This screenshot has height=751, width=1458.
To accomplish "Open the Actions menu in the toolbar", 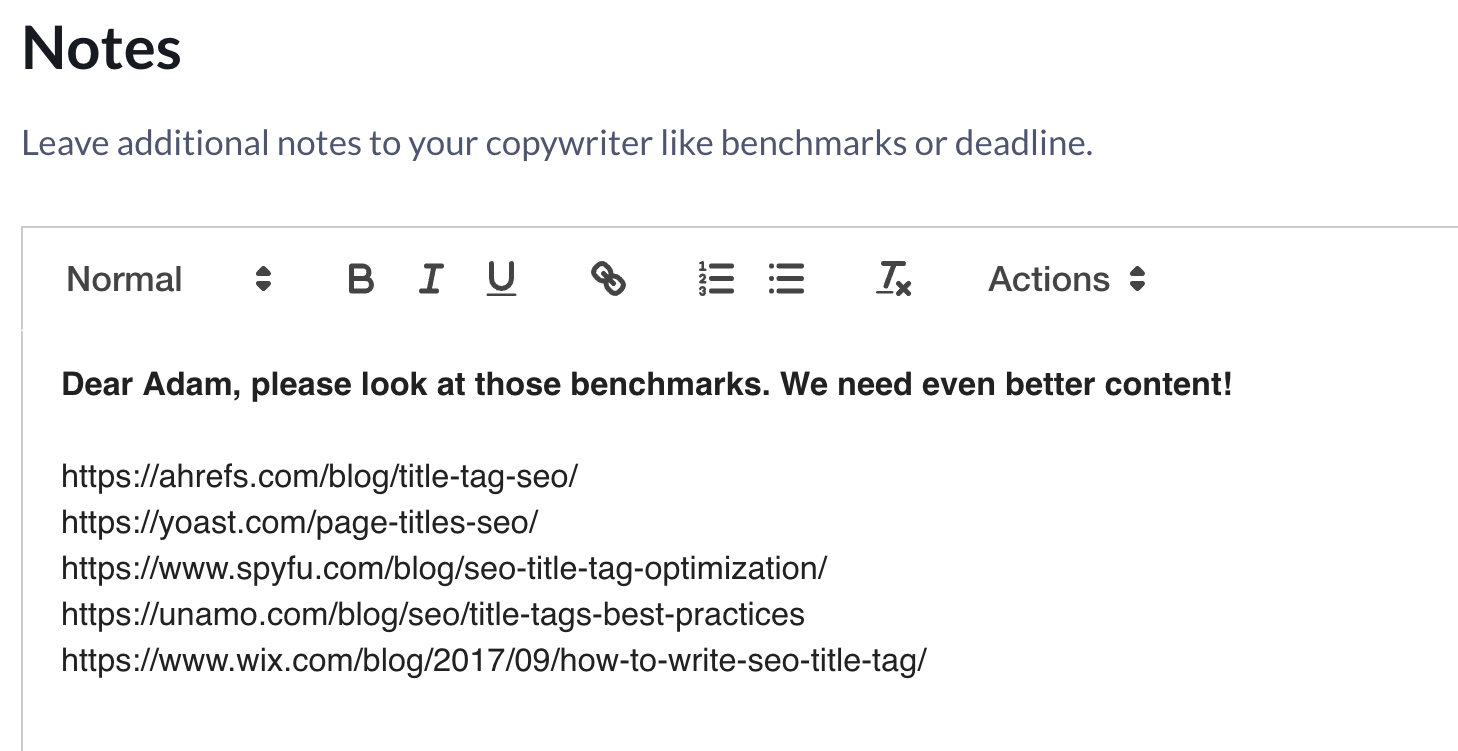I will [1050, 279].
